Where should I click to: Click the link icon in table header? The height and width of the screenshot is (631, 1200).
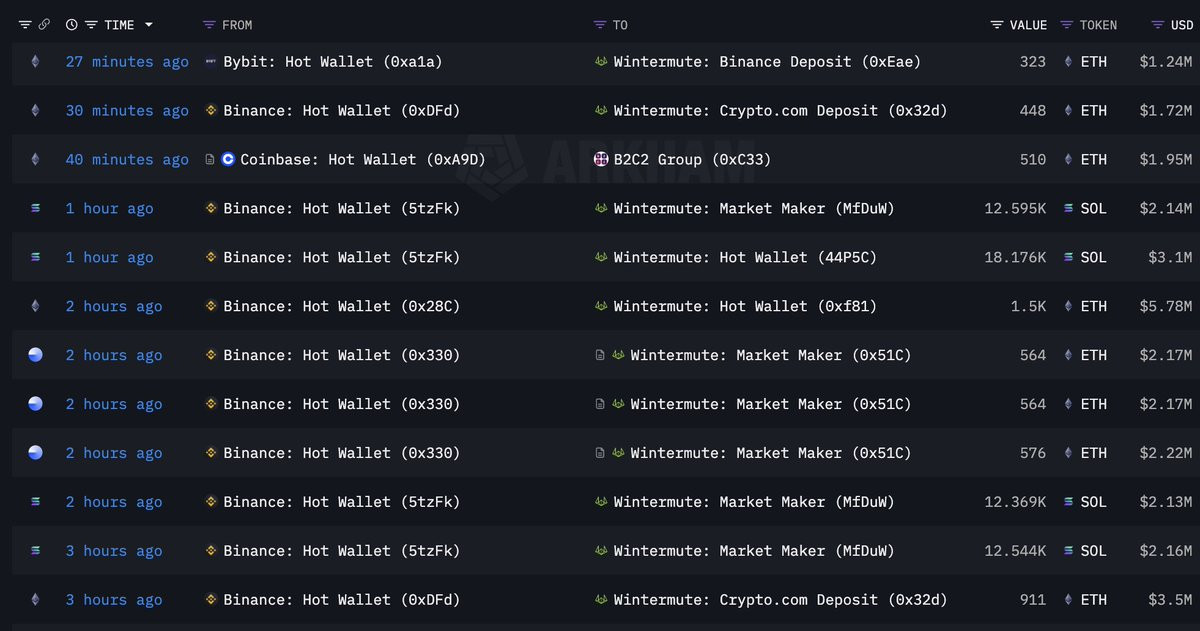click(44, 25)
